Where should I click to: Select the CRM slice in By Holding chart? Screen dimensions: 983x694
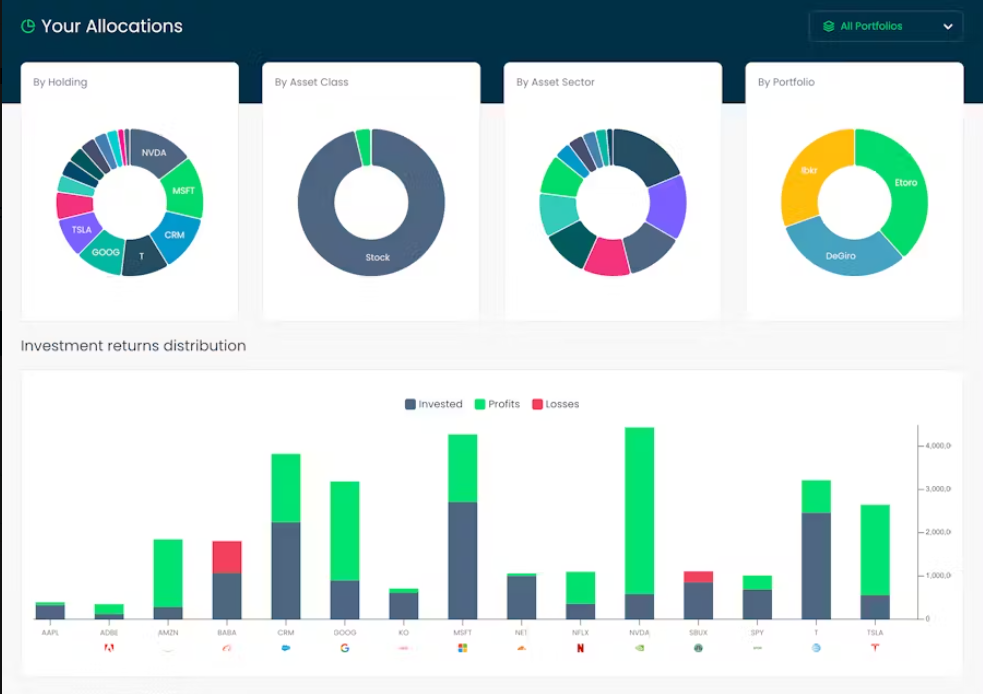176,236
